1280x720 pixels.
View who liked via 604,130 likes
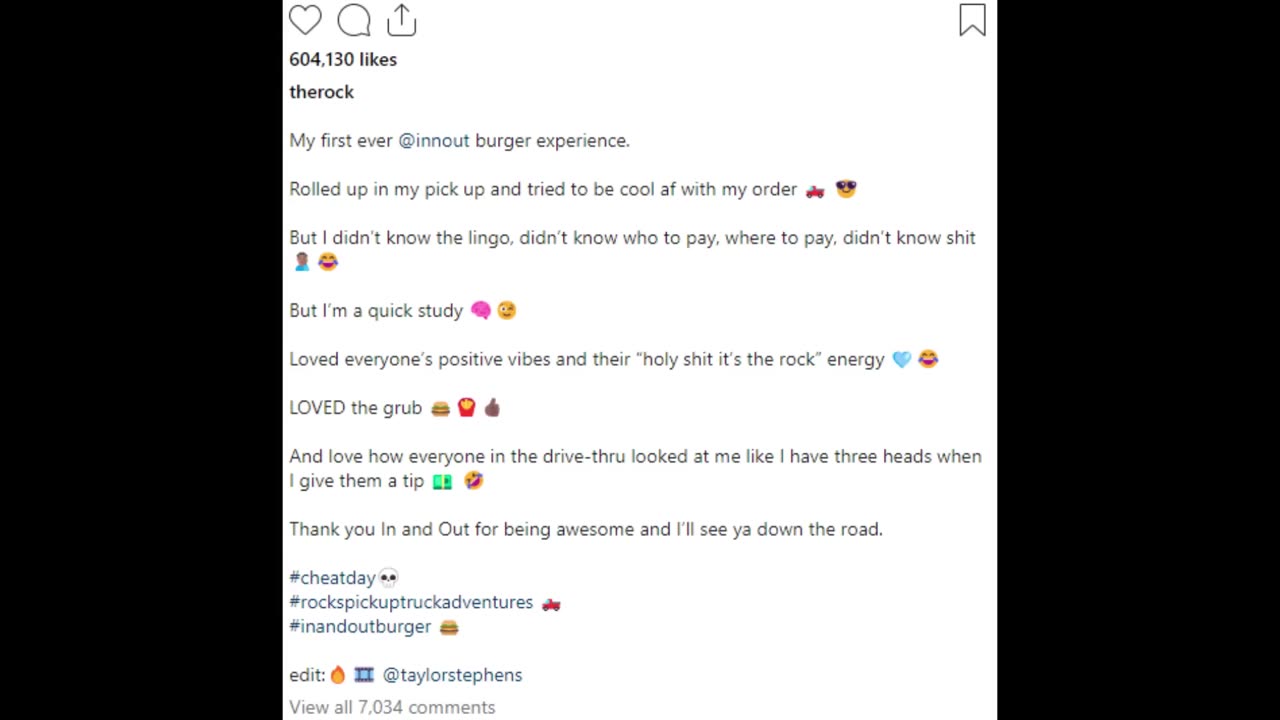pos(343,60)
